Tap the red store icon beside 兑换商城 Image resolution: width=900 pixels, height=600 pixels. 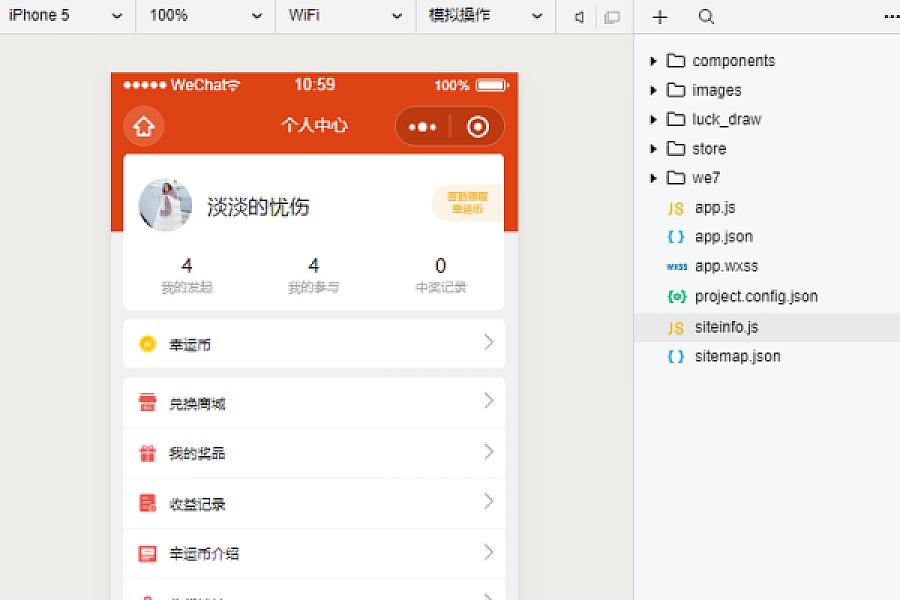[148, 402]
